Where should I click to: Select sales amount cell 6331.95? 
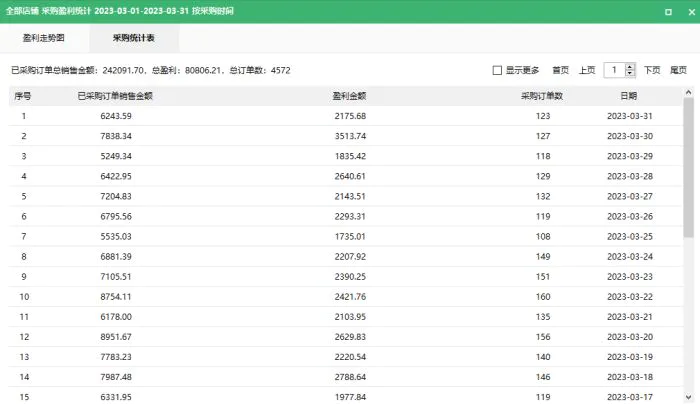click(116, 397)
